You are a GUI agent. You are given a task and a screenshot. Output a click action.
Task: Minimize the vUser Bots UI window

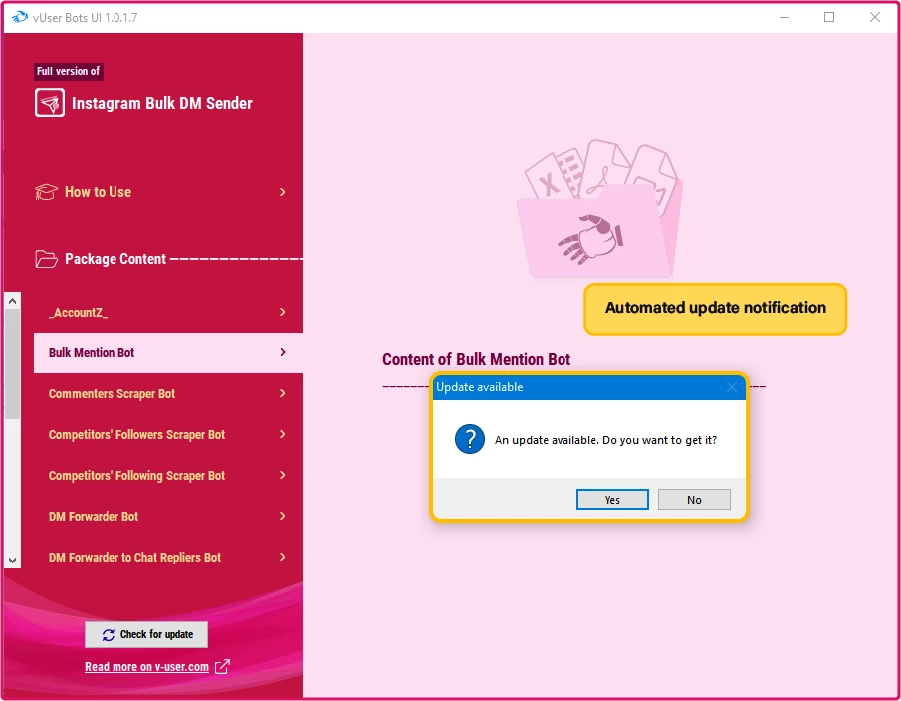tap(784, 17)
